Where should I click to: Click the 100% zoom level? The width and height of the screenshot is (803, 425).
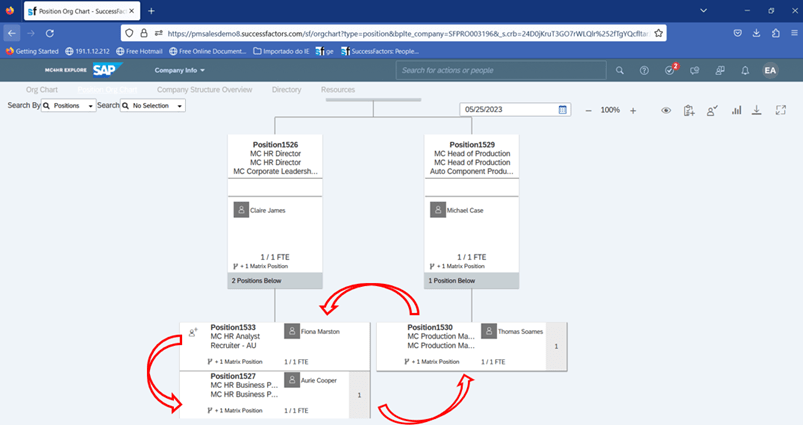tap(610, 110)
